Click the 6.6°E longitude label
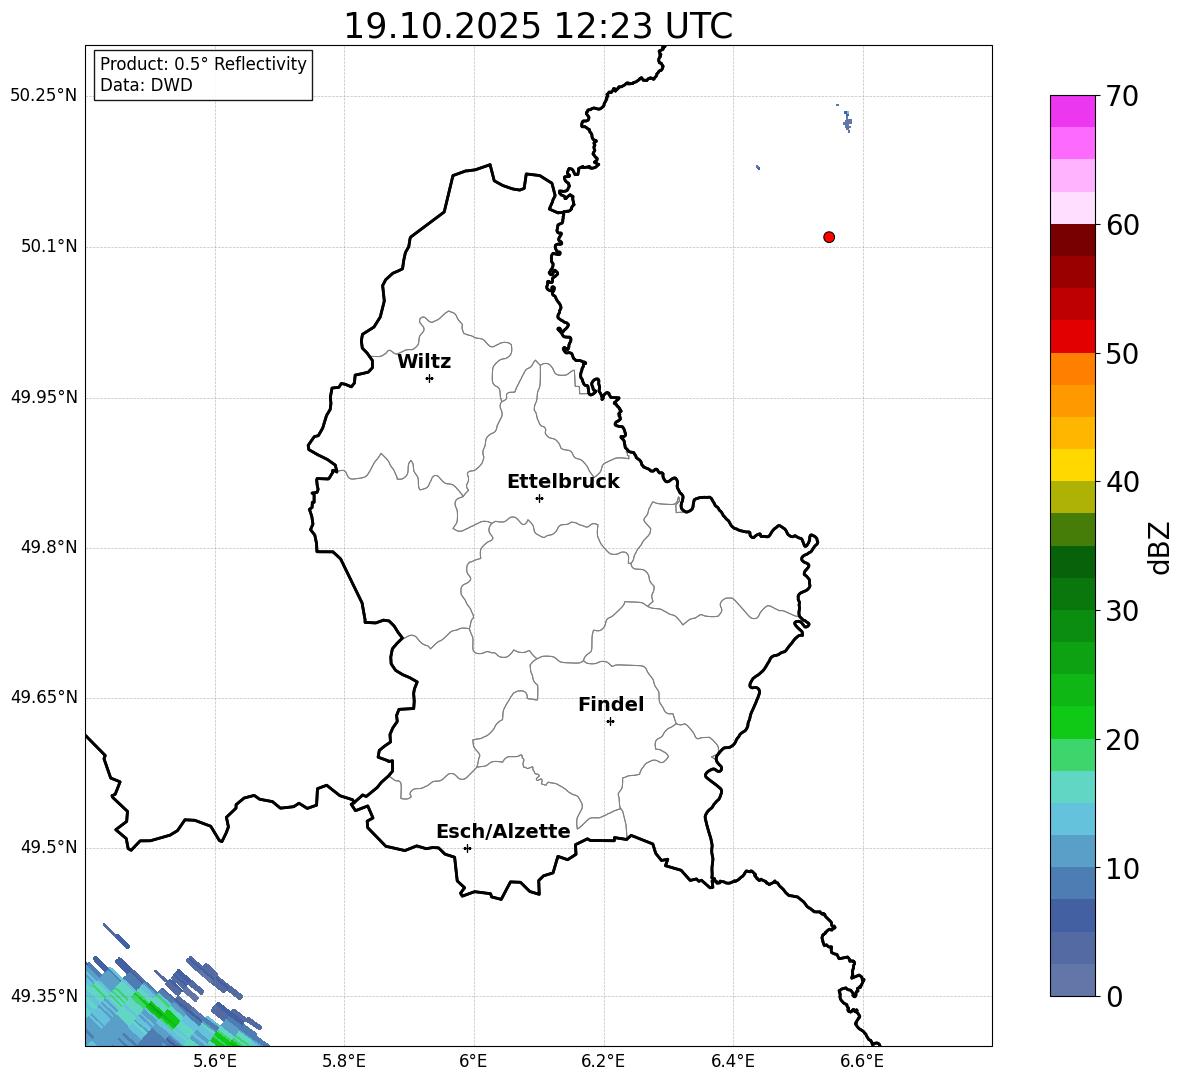The image size is (1184, 1081). tap(862, 1061)
